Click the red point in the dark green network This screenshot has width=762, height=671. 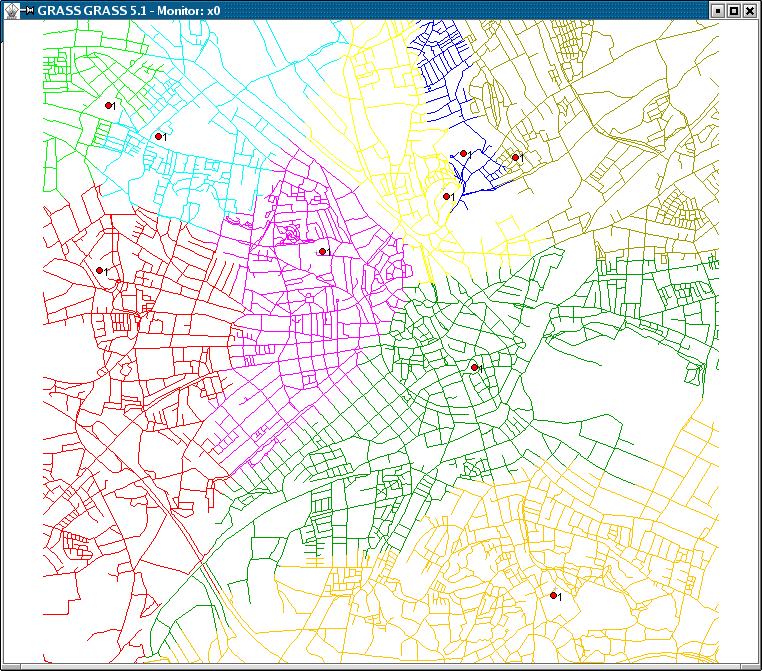(x=475, y=368)
